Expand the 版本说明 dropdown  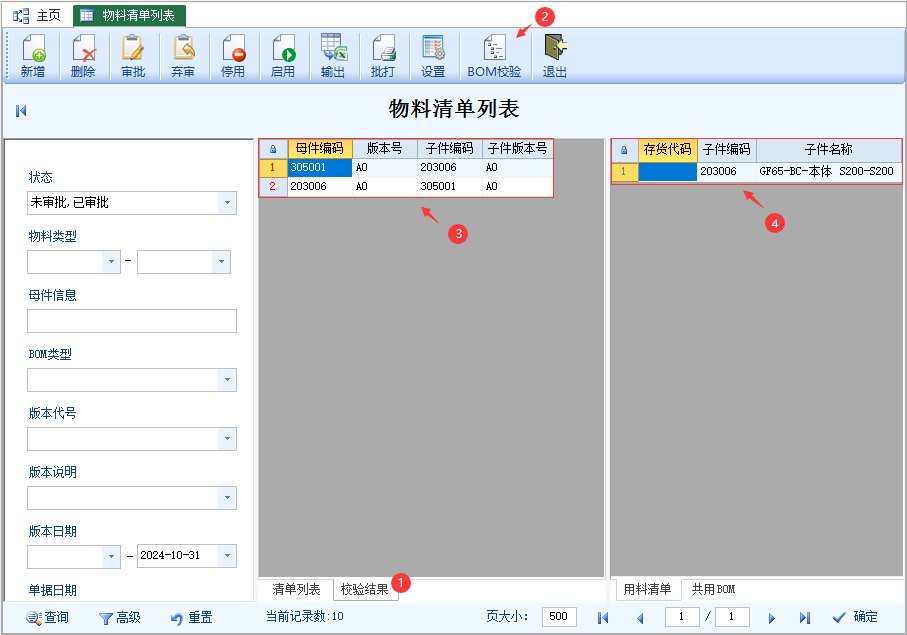227,497
